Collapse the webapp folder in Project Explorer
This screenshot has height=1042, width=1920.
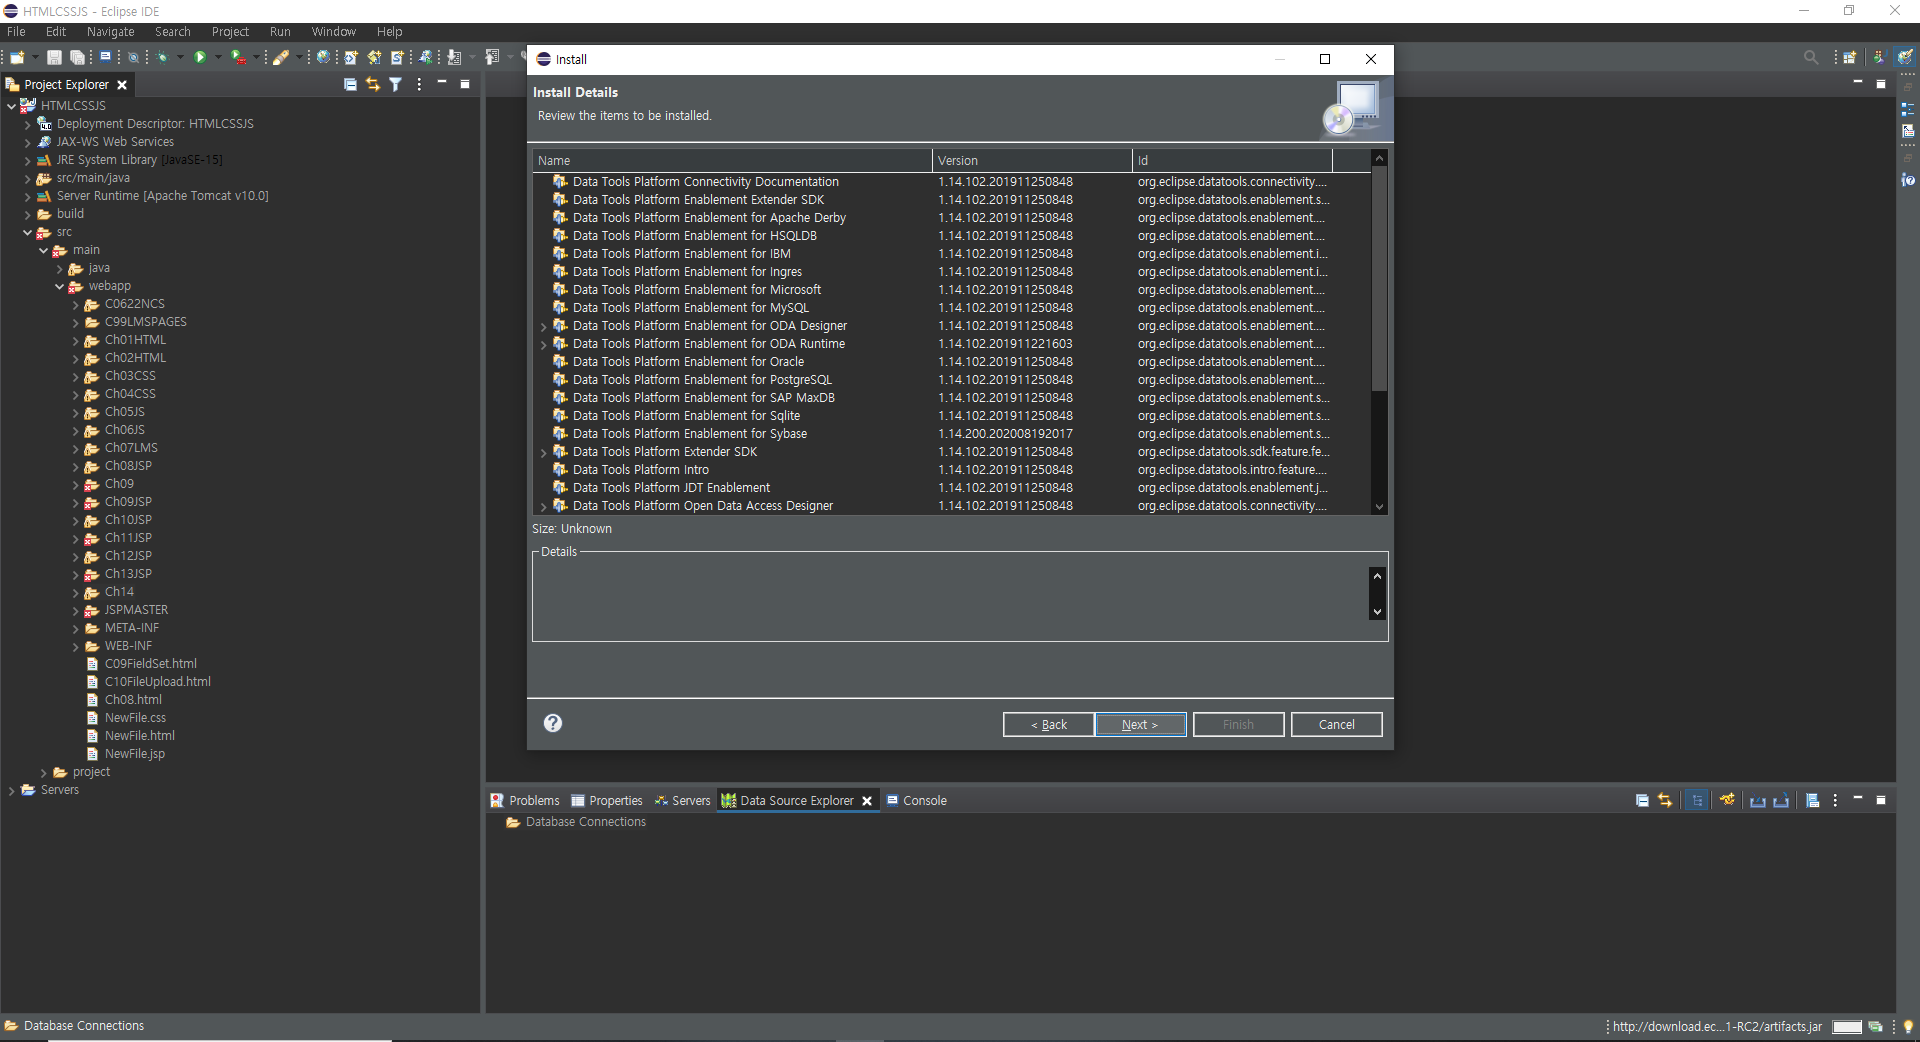pyautogui.click(x=59, y=286)
